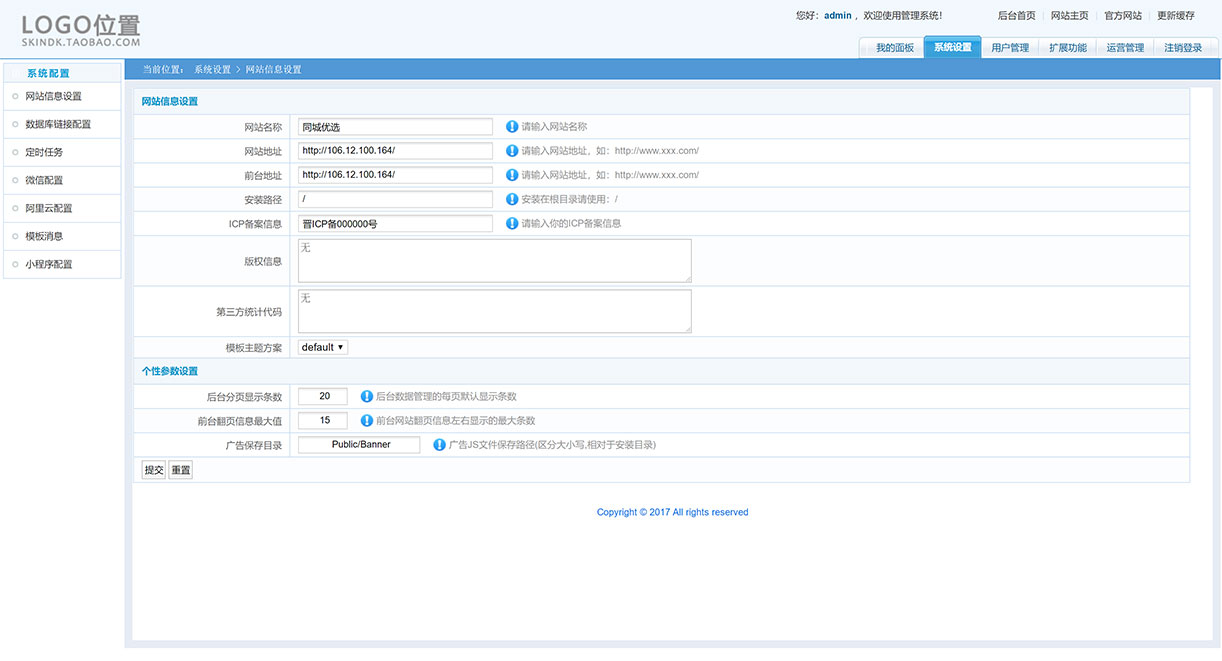This screenshot has height=661, width=1222.
Task: Open 数据库链接配置 in the sidebar
Action: click(x=58, y=125)
